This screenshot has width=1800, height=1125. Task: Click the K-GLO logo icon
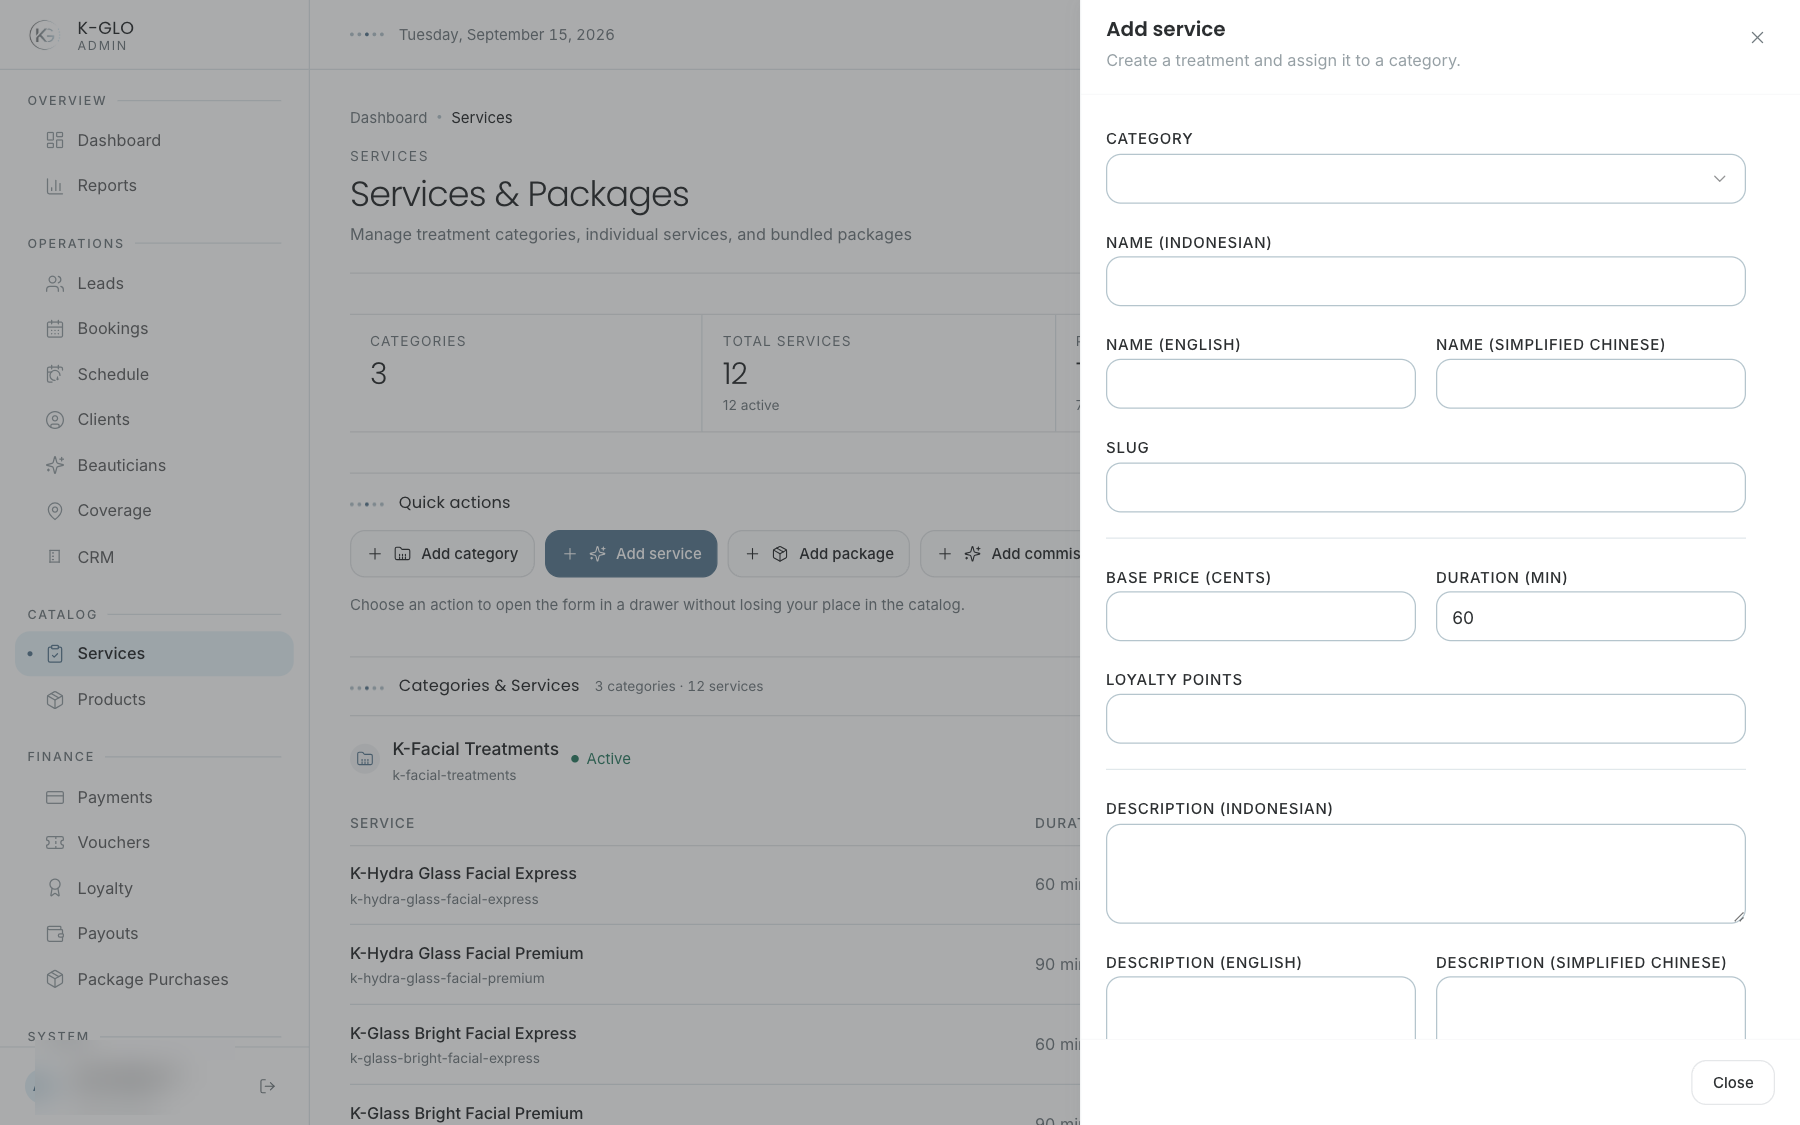pyautogui.click(x=43, y=35)
